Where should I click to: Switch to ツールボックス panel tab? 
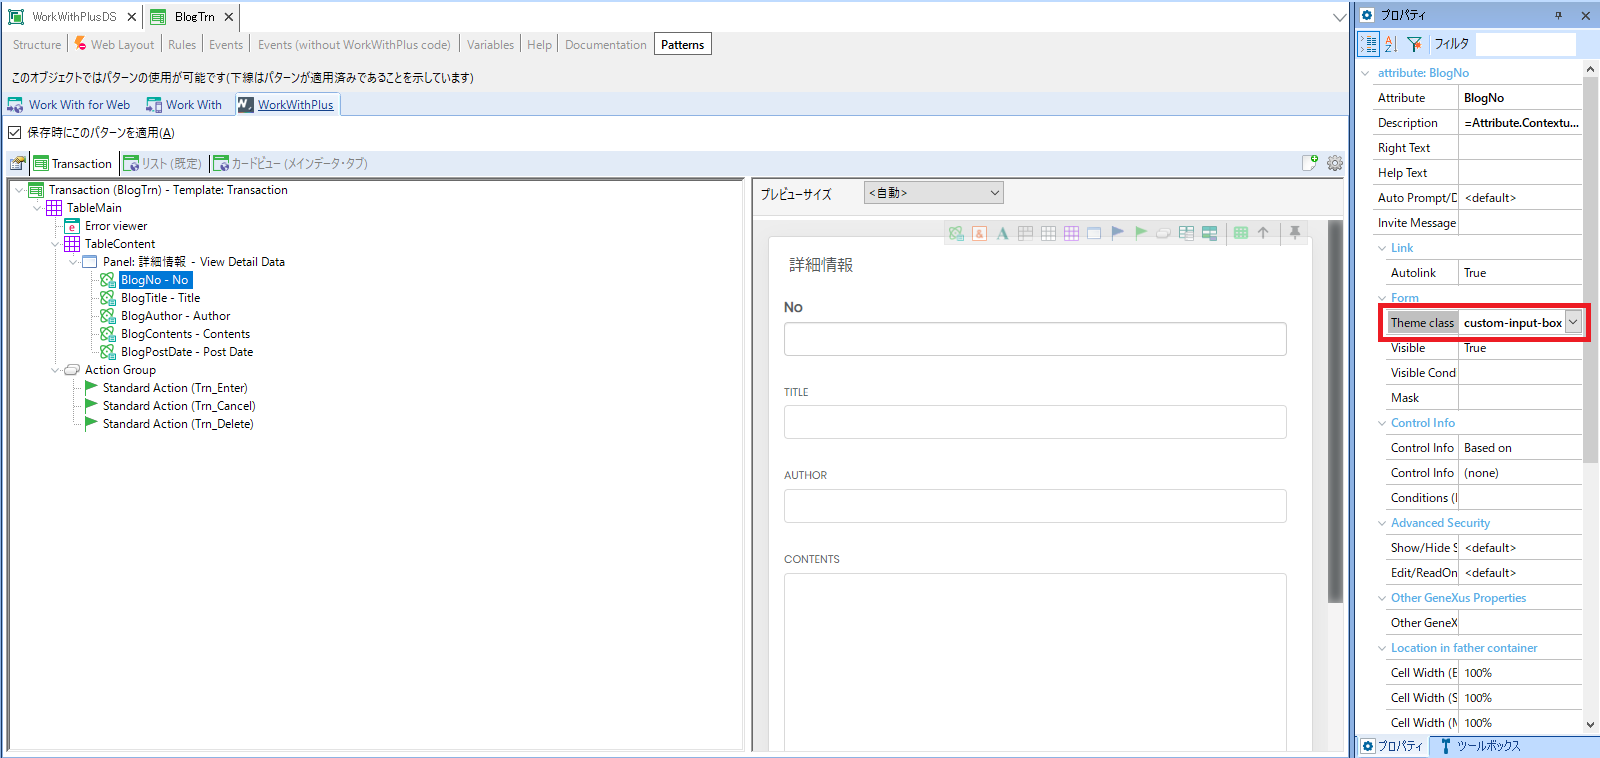[x=1479, y=746]
